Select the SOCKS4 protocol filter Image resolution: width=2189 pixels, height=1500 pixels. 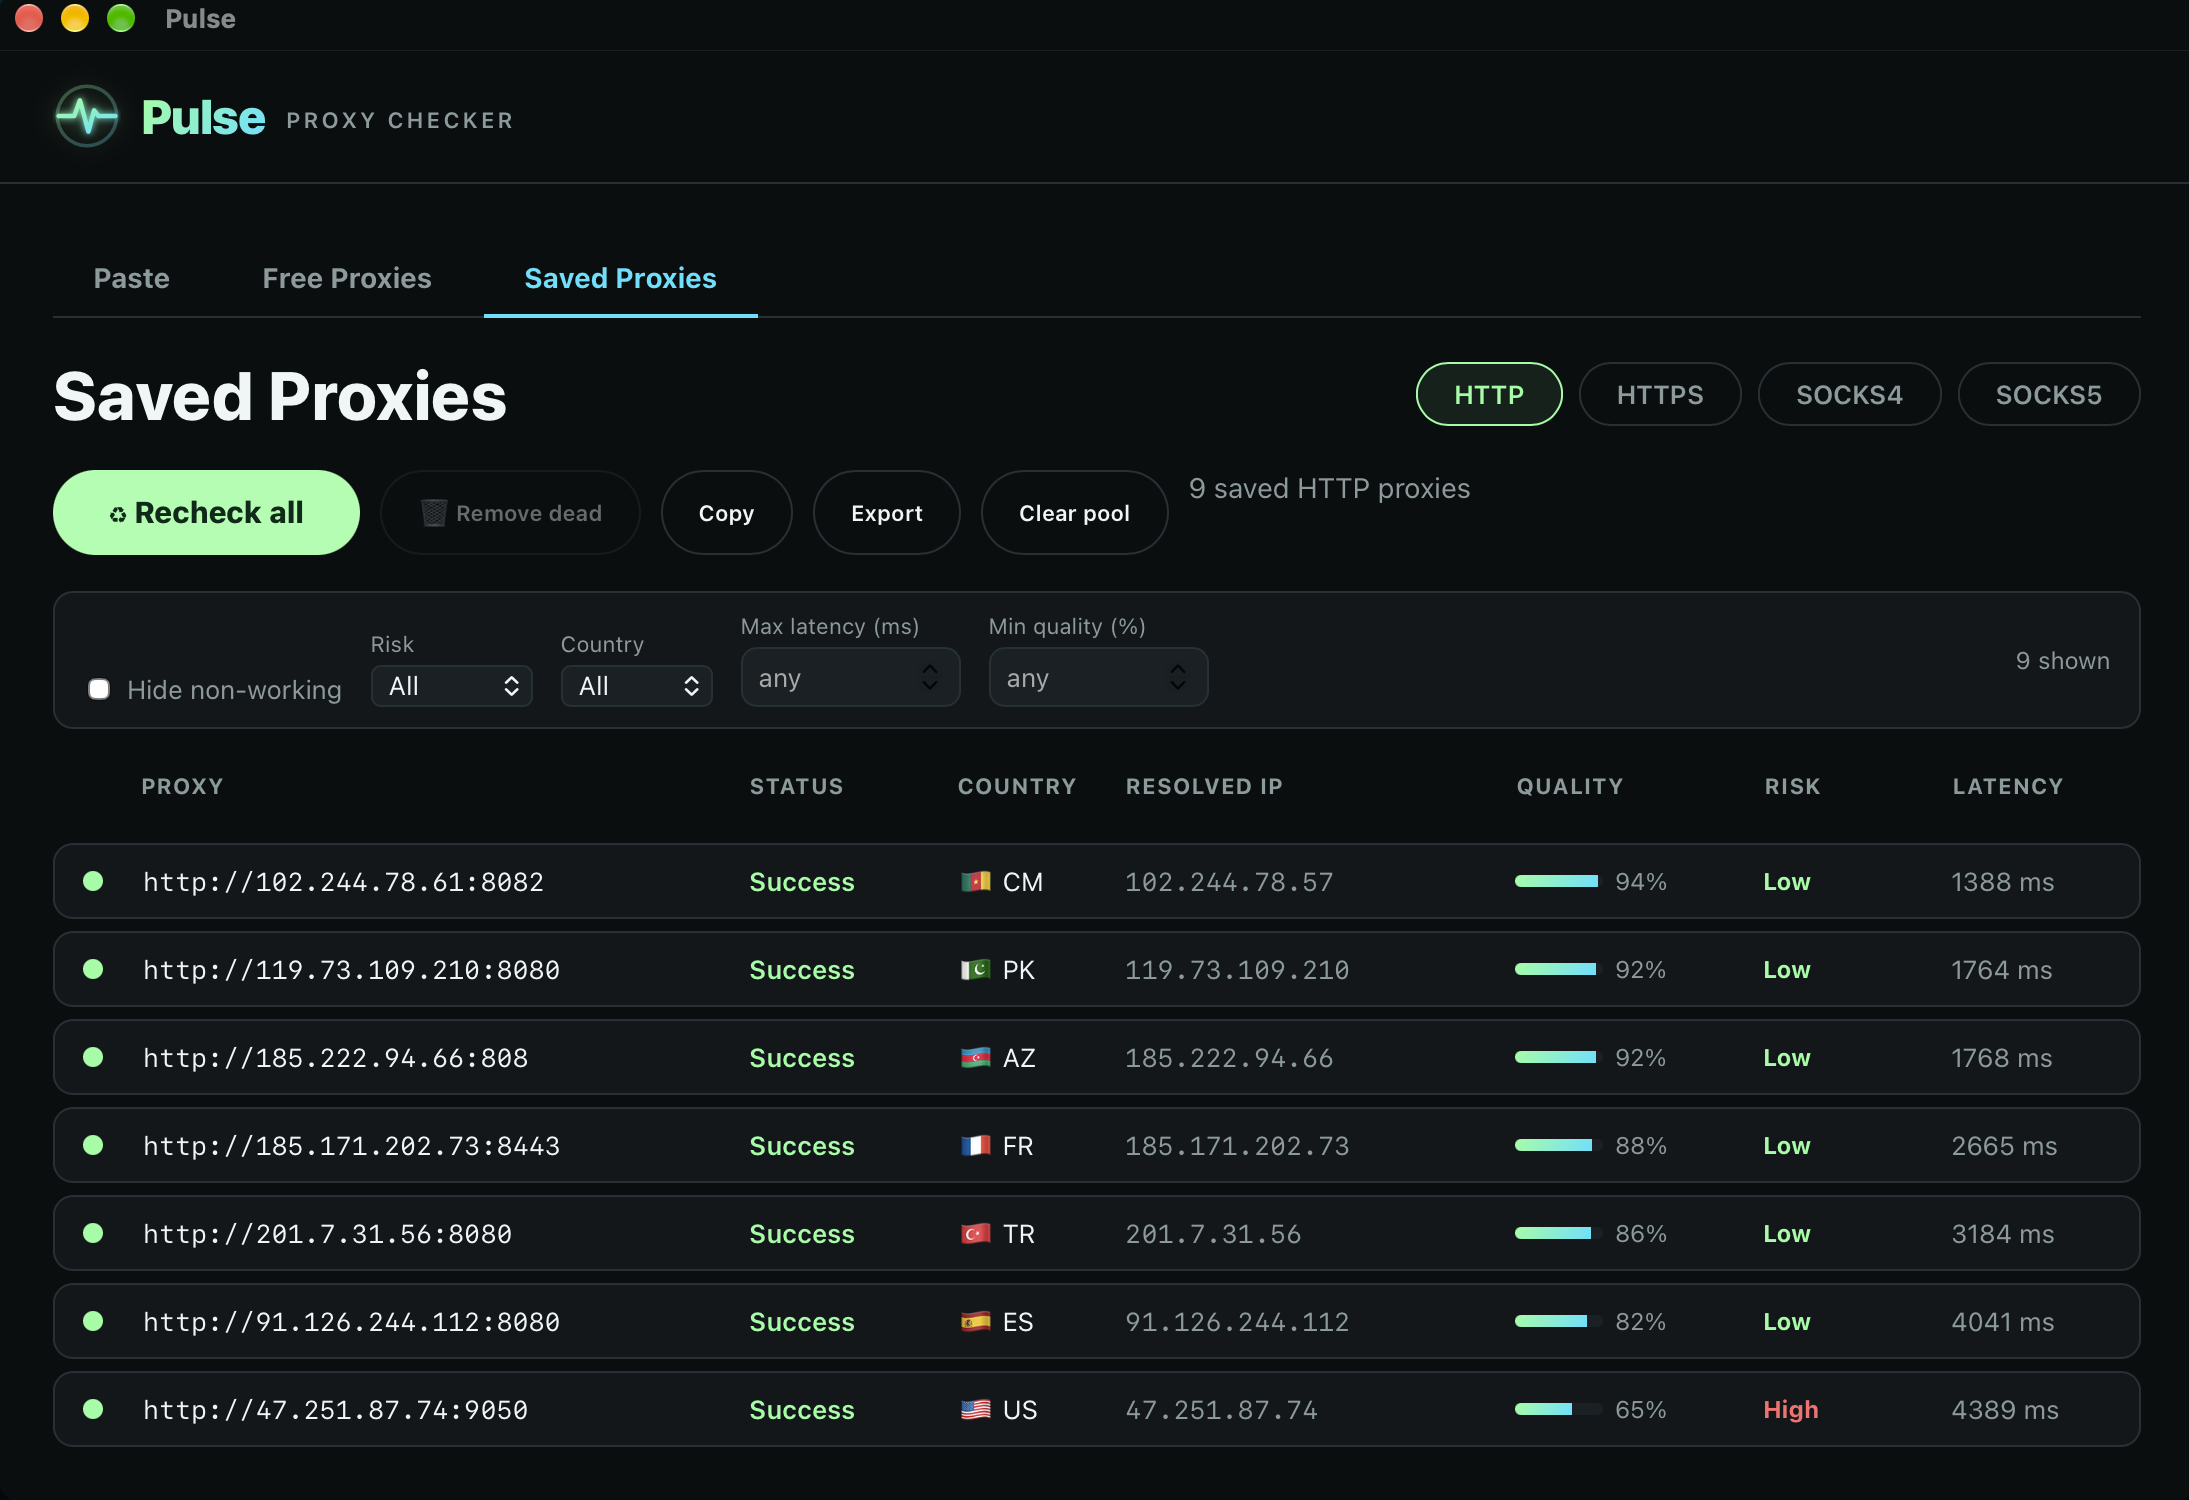pyautogui.click(x=1849, y=394)
